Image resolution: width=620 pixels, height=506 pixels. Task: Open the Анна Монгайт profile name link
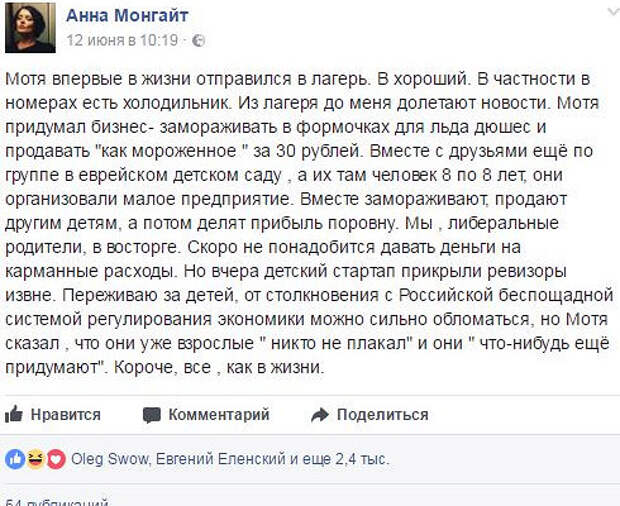(x=127, y=16)
